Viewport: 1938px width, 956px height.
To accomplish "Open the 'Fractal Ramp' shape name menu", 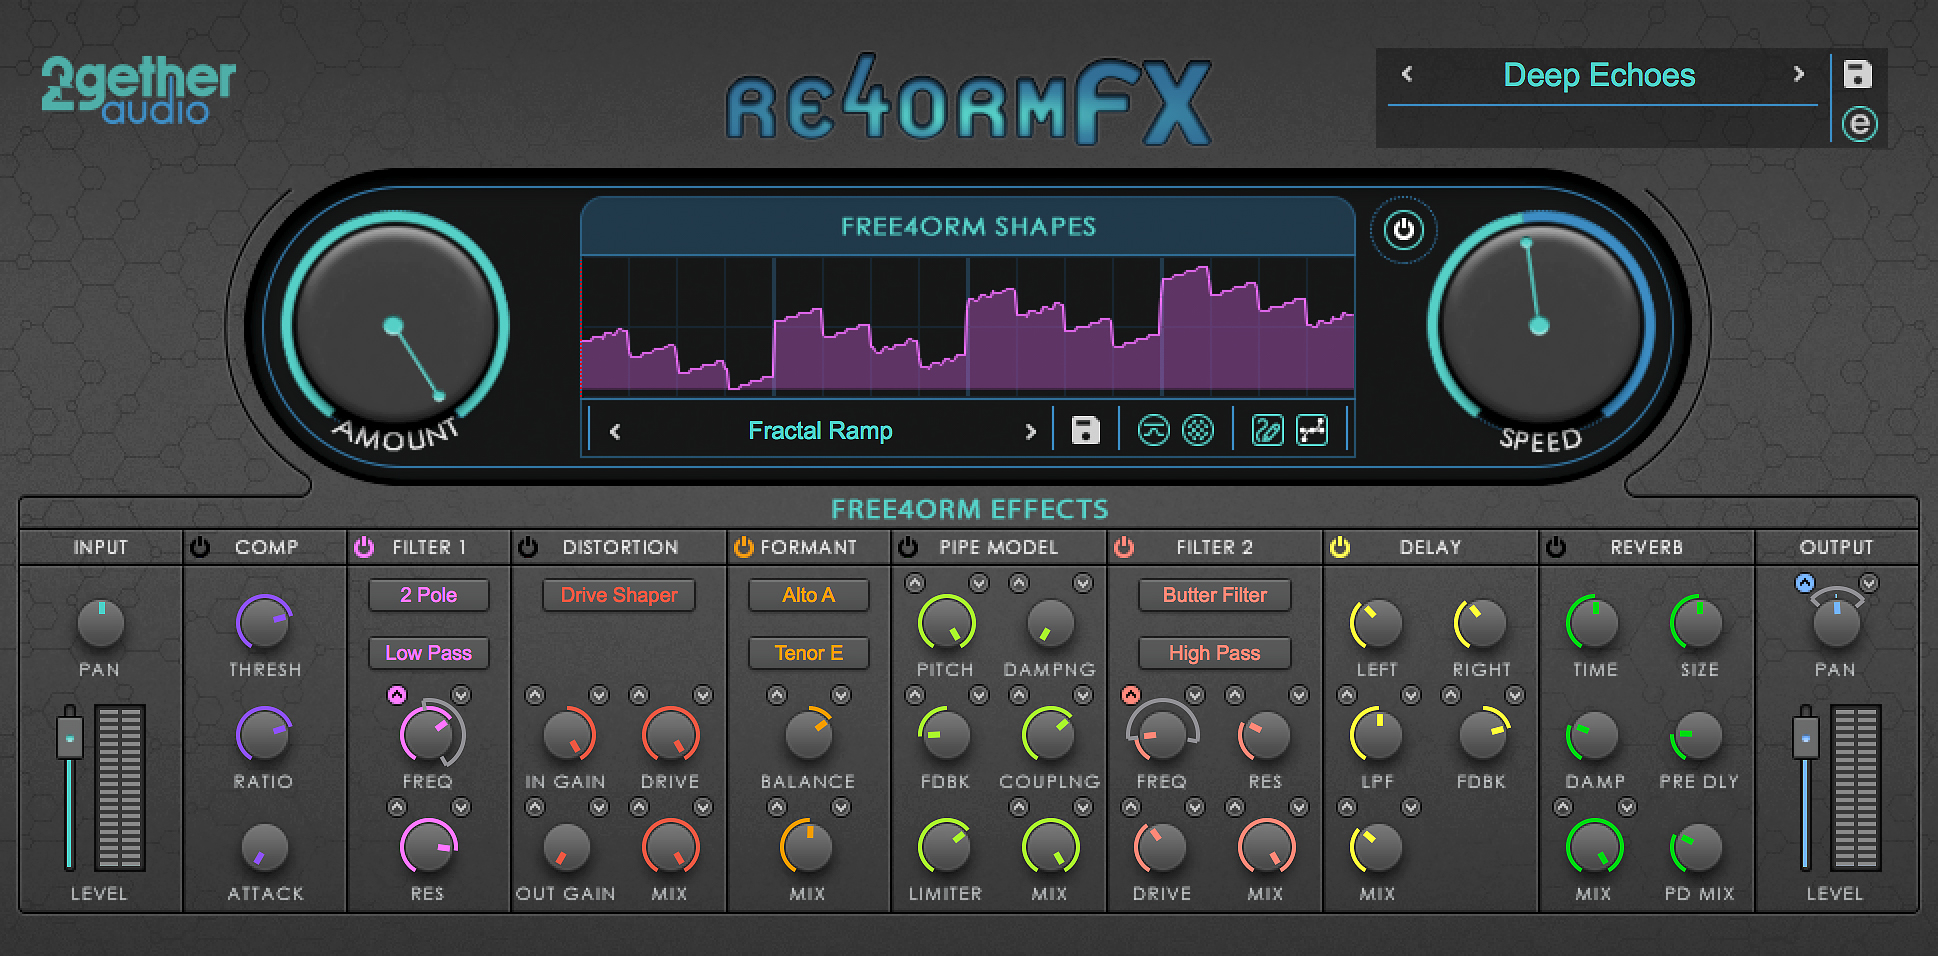I will [x=820, y=431].
